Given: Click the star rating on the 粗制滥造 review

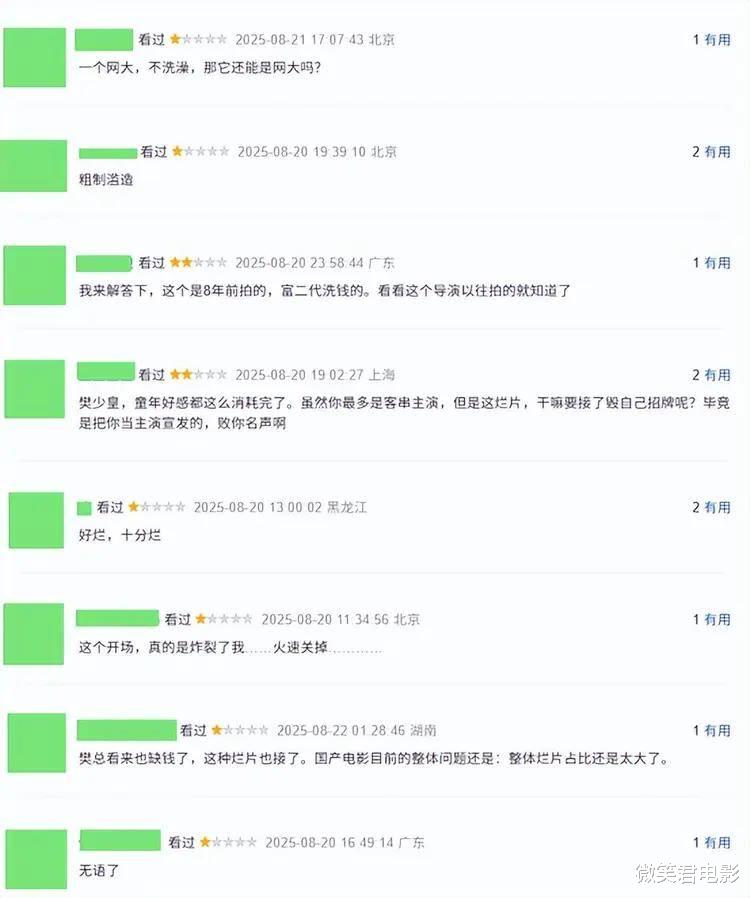Looking at the screenshot, I should (x=200, y=152).
